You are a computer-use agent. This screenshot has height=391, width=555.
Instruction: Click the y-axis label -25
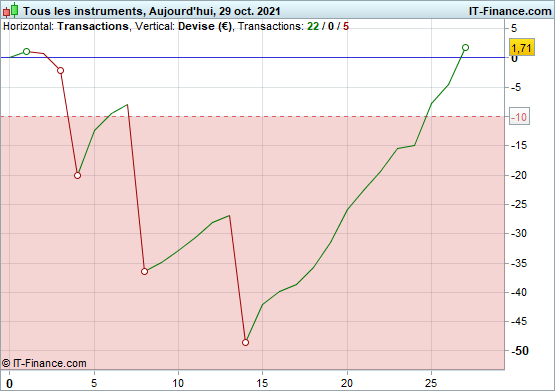(x=519, y=204)
